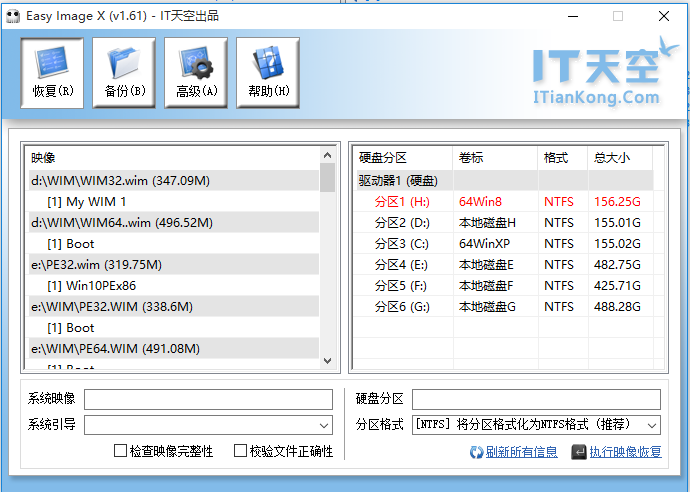Click the 硬盘分区 text field
This screenshot has height=492, width=690.
[x=536, y=400]
